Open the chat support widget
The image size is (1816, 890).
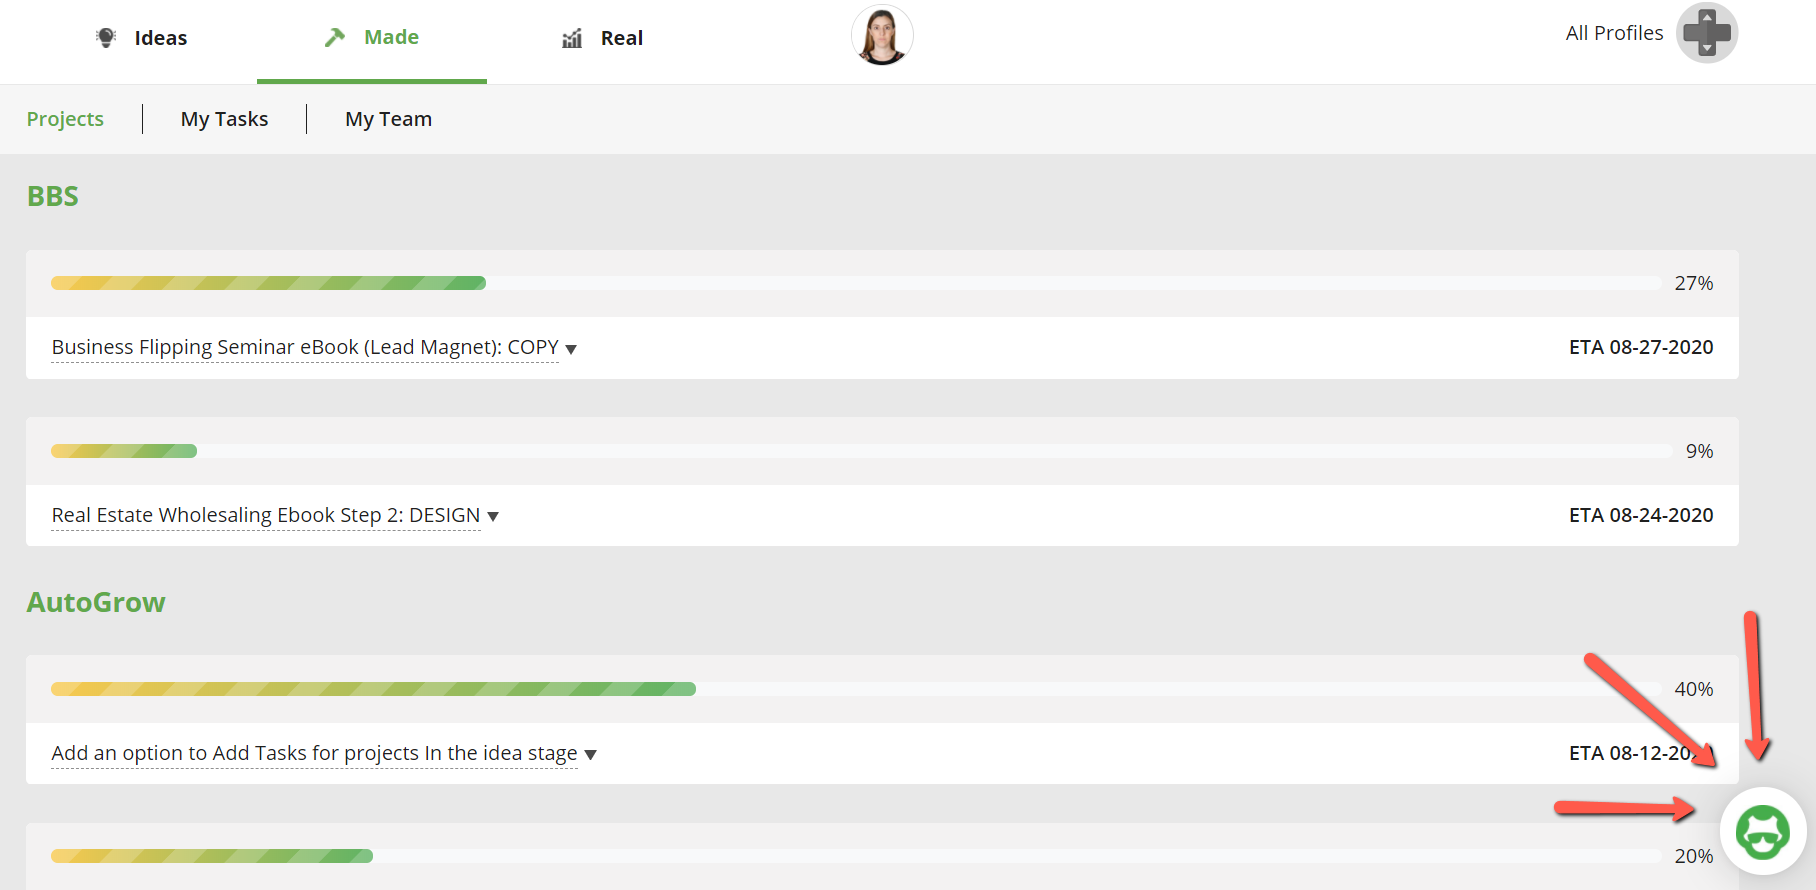pos(1763,832)
